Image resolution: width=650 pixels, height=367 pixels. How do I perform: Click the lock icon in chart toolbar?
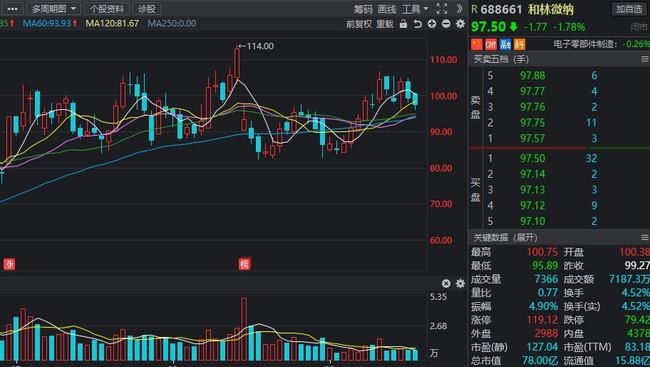403,24
